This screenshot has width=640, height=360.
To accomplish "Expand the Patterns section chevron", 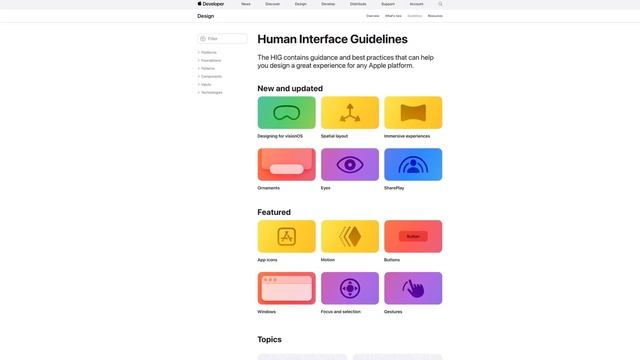I will (x=199, y=68).
